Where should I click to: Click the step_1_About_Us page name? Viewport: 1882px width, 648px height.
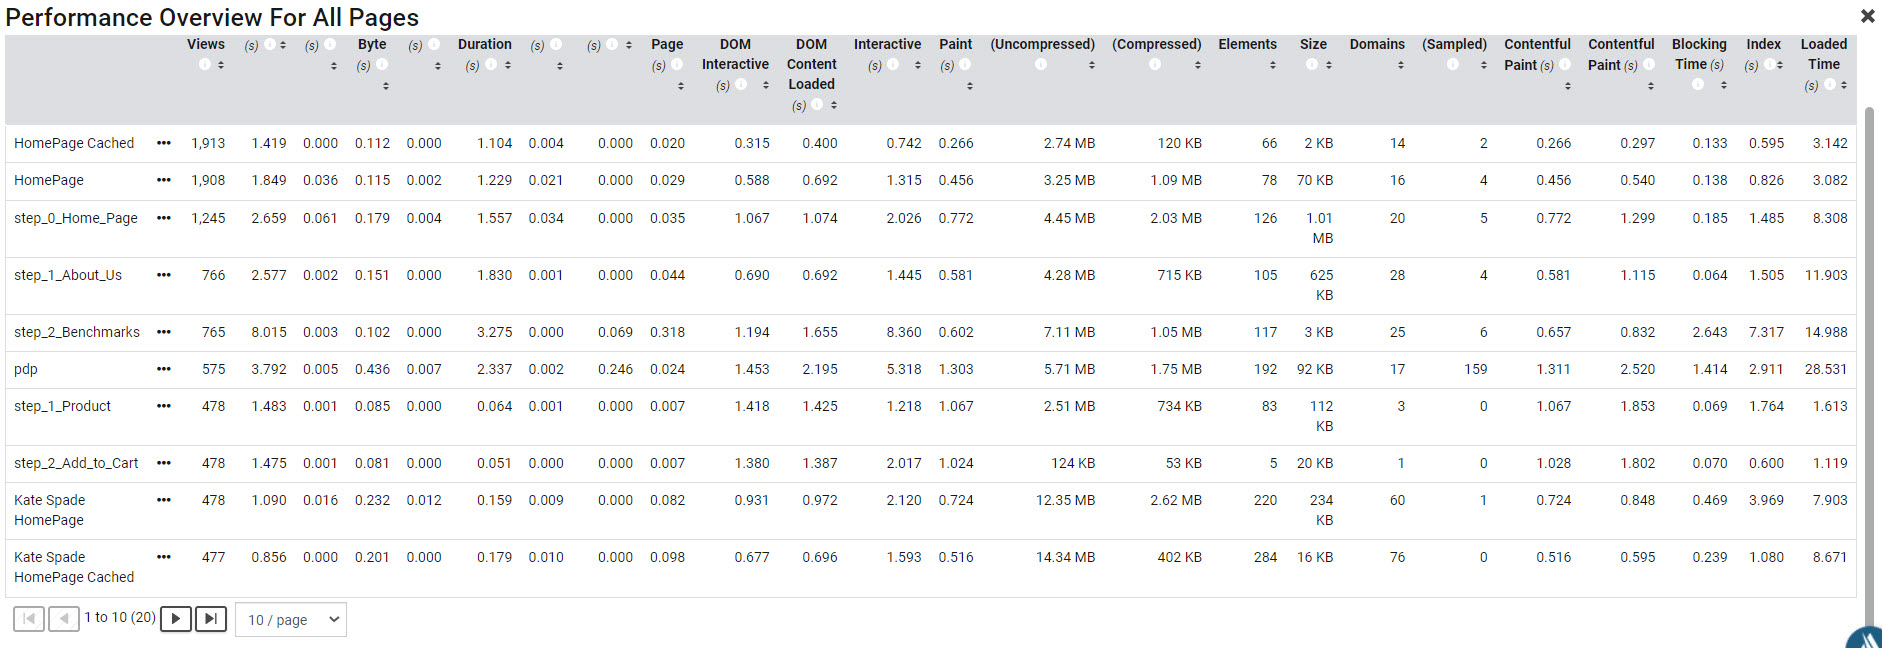pos(68,275)
